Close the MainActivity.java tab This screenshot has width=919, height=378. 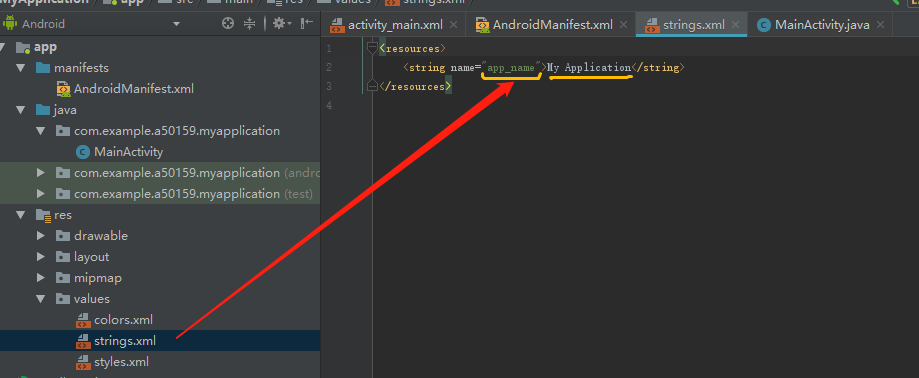tap(881, 25)
